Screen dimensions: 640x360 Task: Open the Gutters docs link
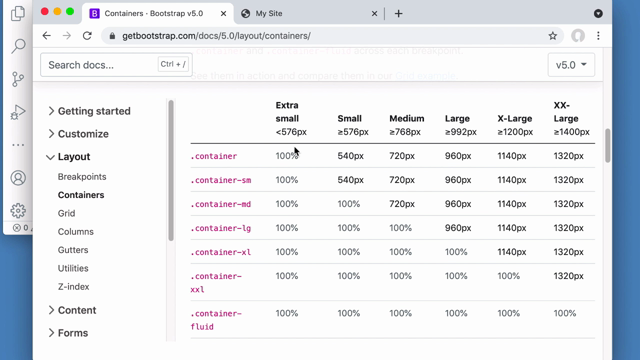(73, 250)
